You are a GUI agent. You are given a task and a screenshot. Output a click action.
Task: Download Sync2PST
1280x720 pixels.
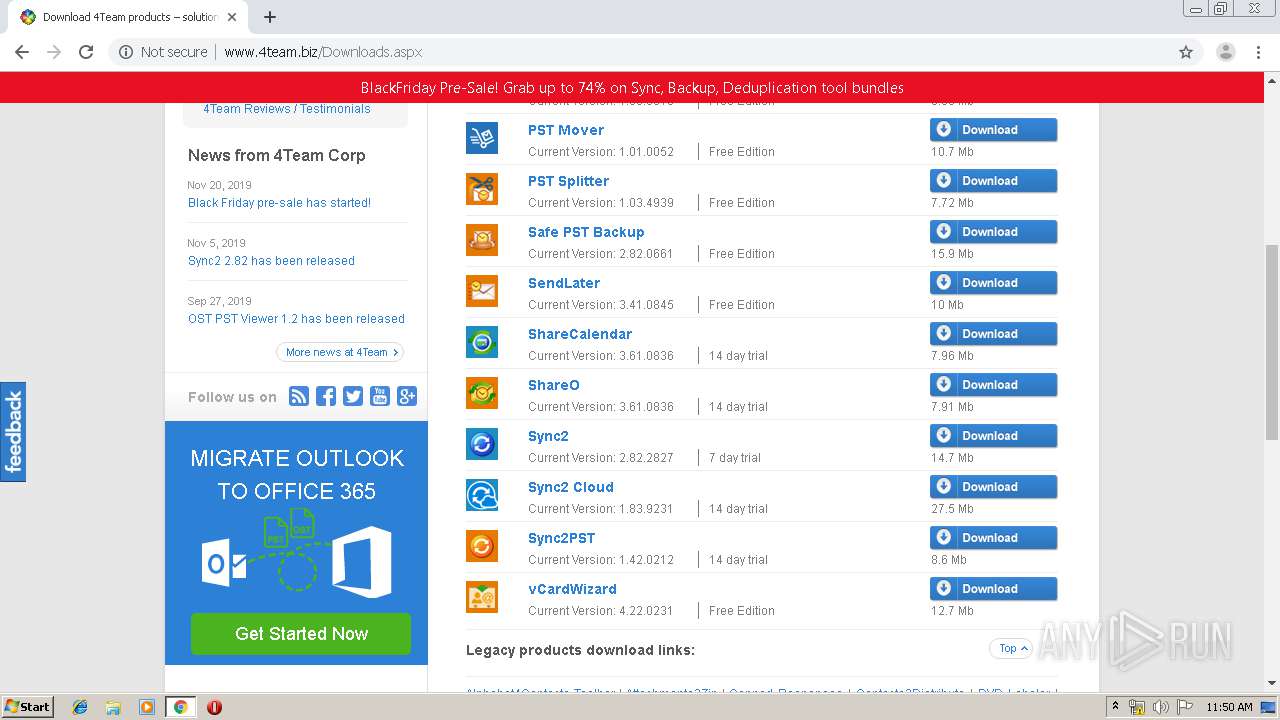[993, 538]
